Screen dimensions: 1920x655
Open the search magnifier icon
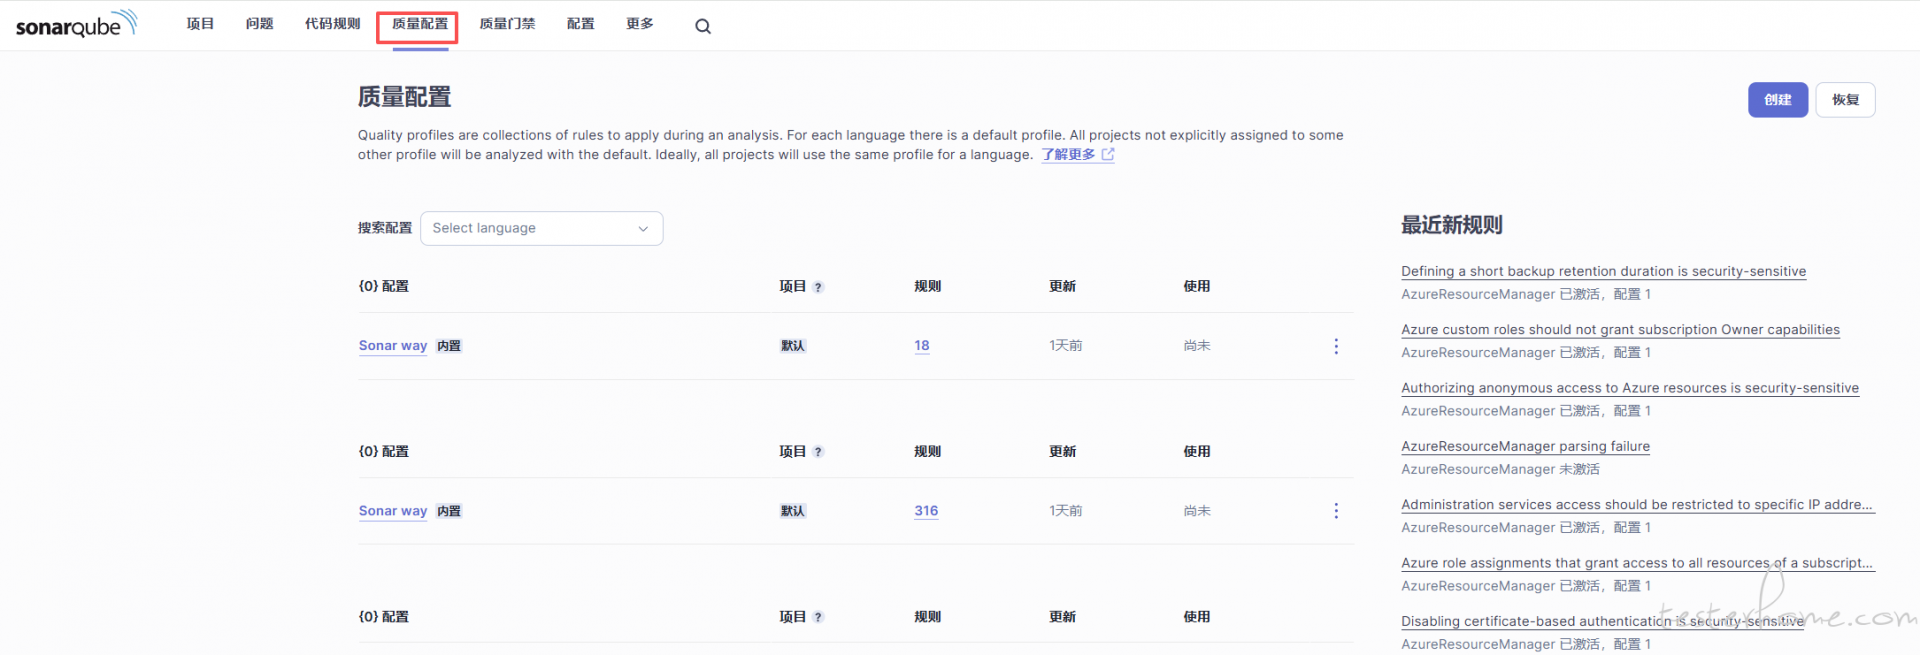point(703,27)
